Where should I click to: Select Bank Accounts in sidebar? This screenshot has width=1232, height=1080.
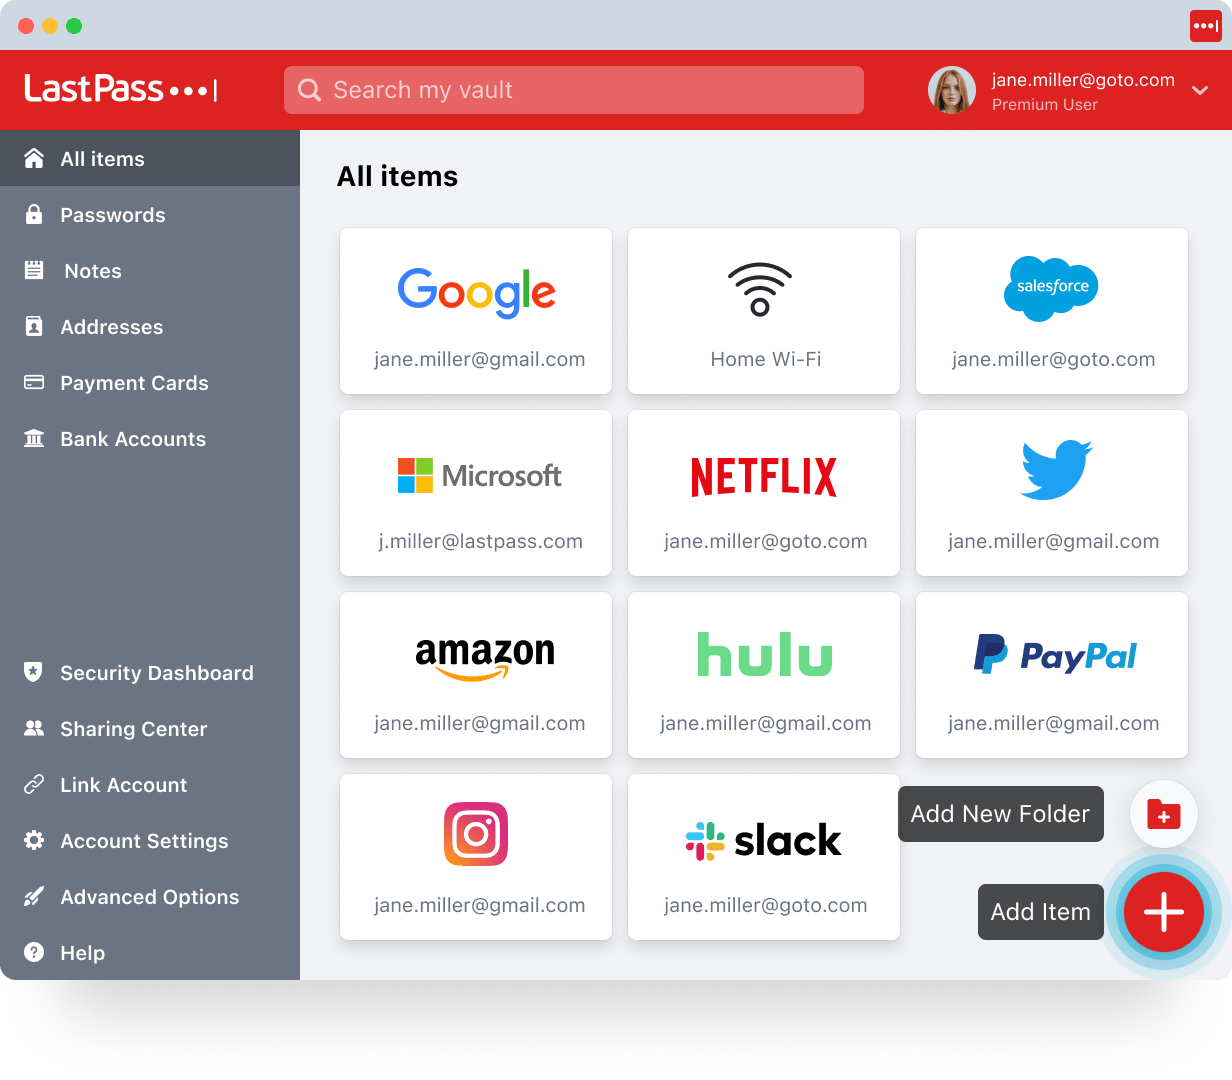tap(132, 439)
